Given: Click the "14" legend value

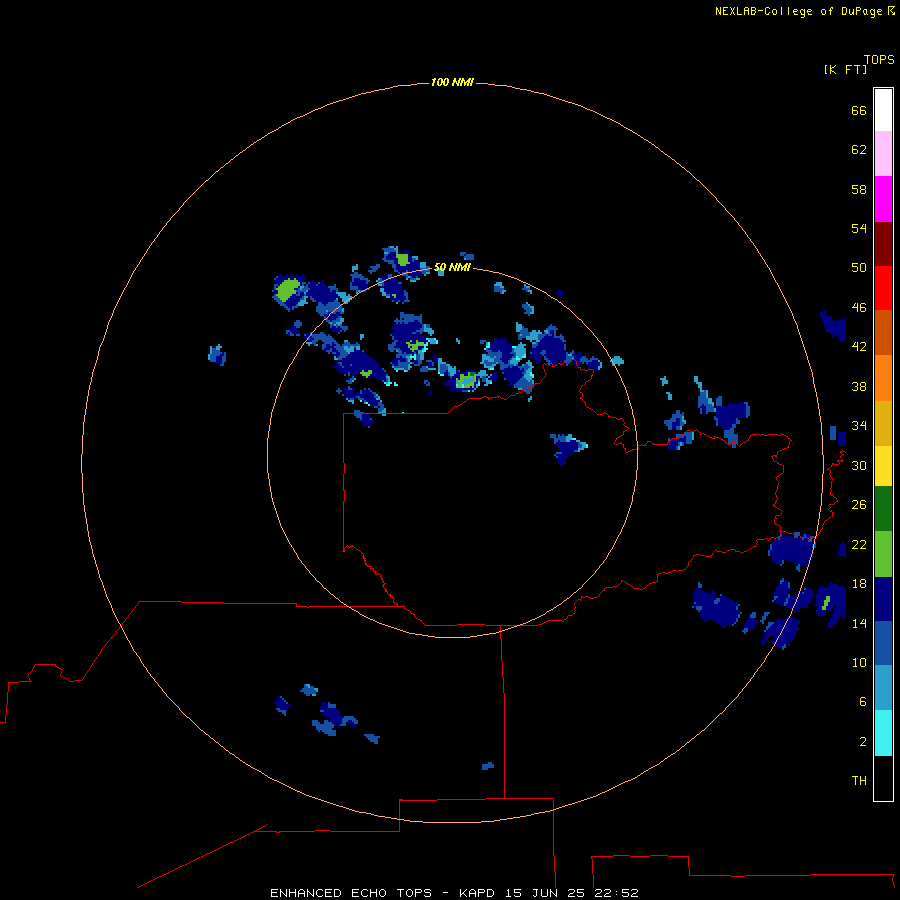Looking at the screenshot, I should (x=859, y=623).
